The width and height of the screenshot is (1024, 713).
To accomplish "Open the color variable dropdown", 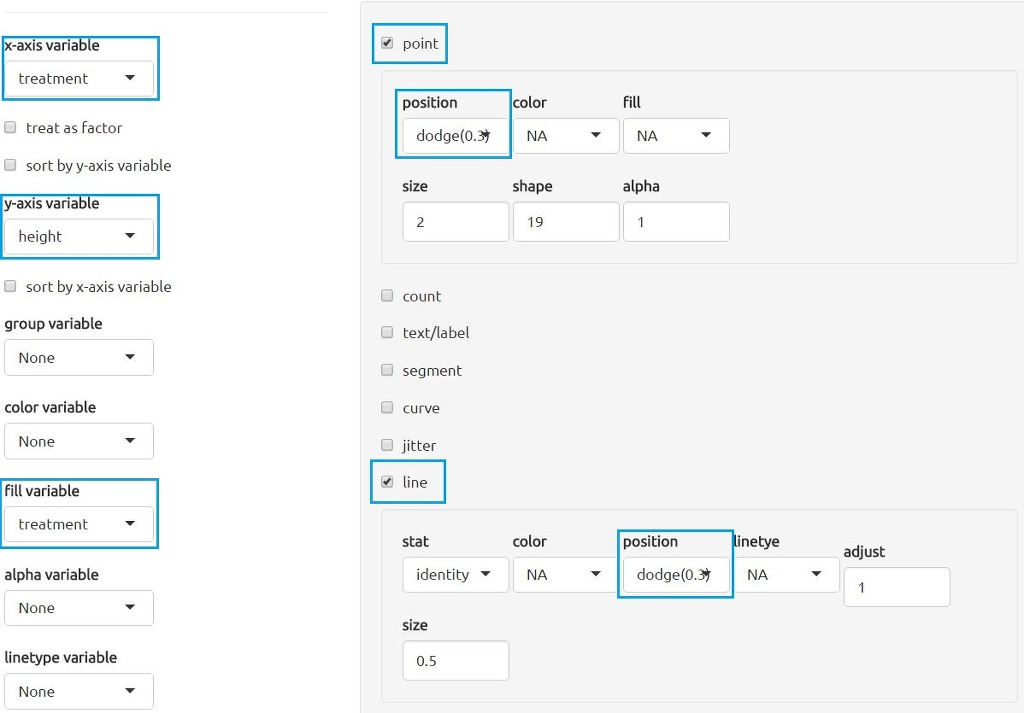I will tap(79, 442).
